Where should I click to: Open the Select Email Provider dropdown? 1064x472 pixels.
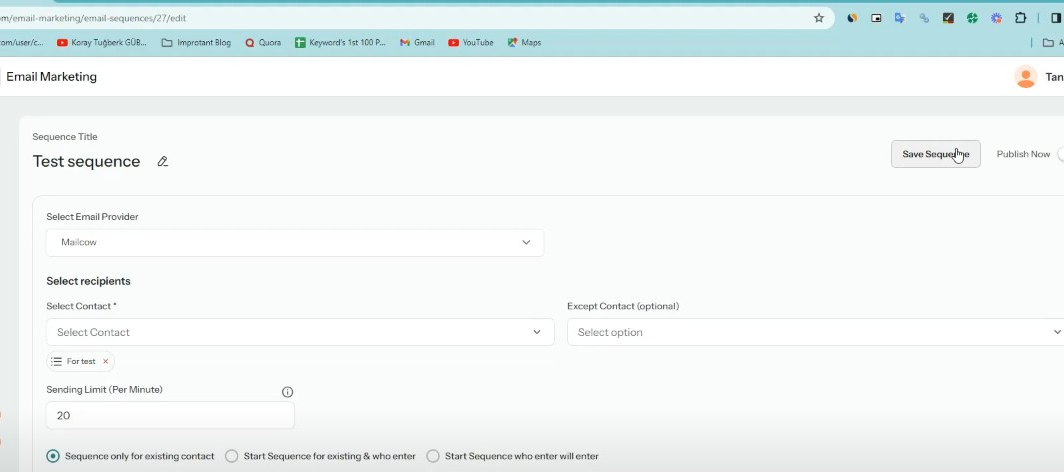(x=295, y=243)
